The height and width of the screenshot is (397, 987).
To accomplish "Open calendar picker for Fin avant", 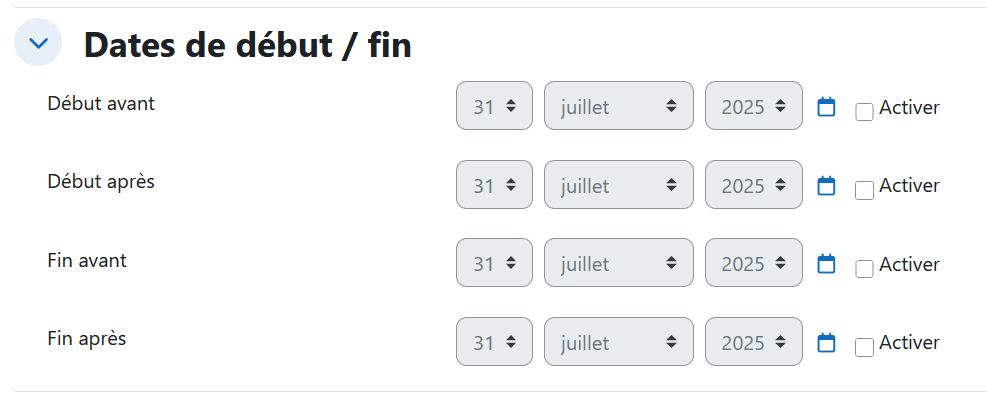I will 826,264.
